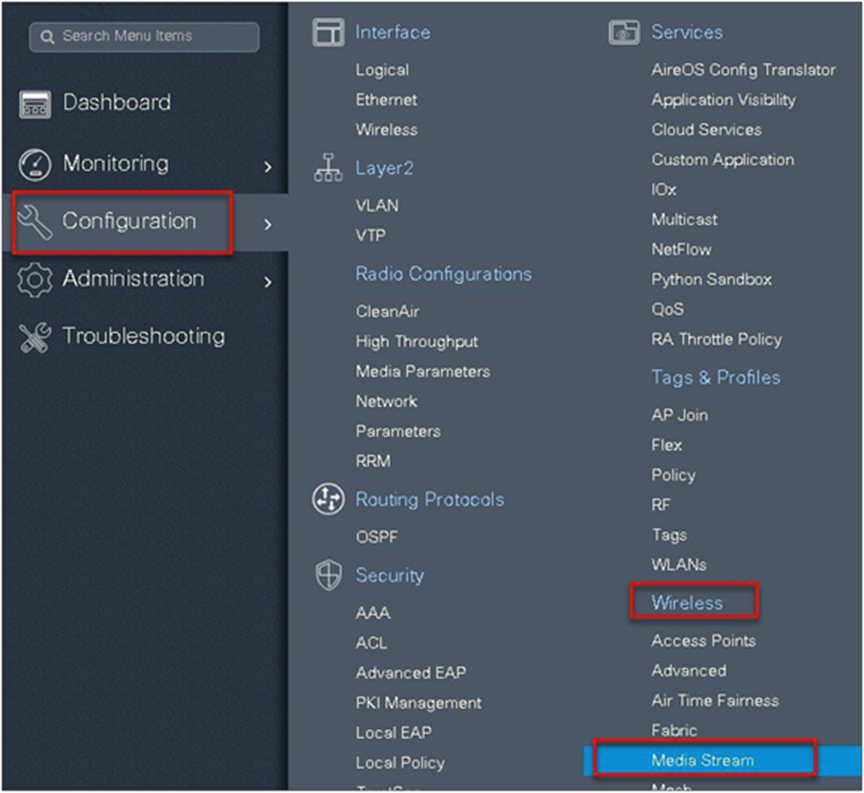Image resolution: width=864 pixels, height=793 pixels.
Task: Click the Dashboard gauge icon
Action: [x=36, y=104]
